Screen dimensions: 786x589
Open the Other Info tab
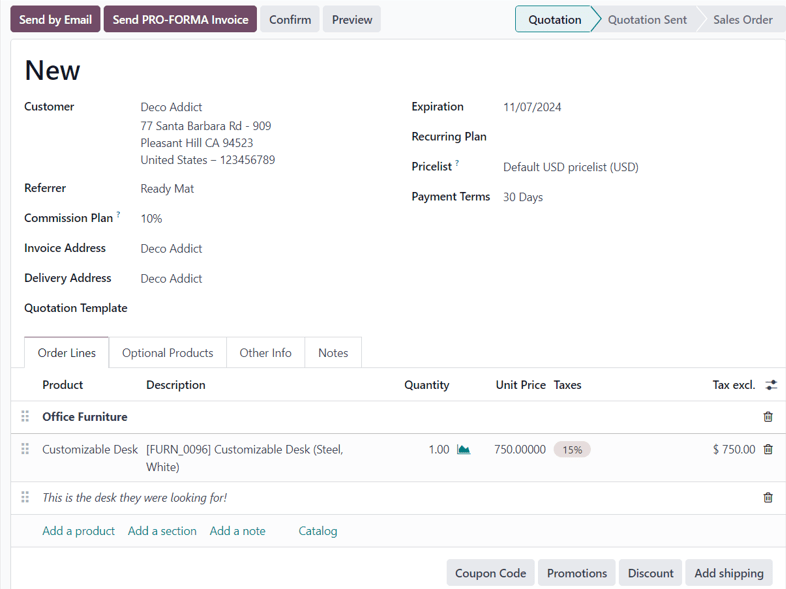click(265, 353)
